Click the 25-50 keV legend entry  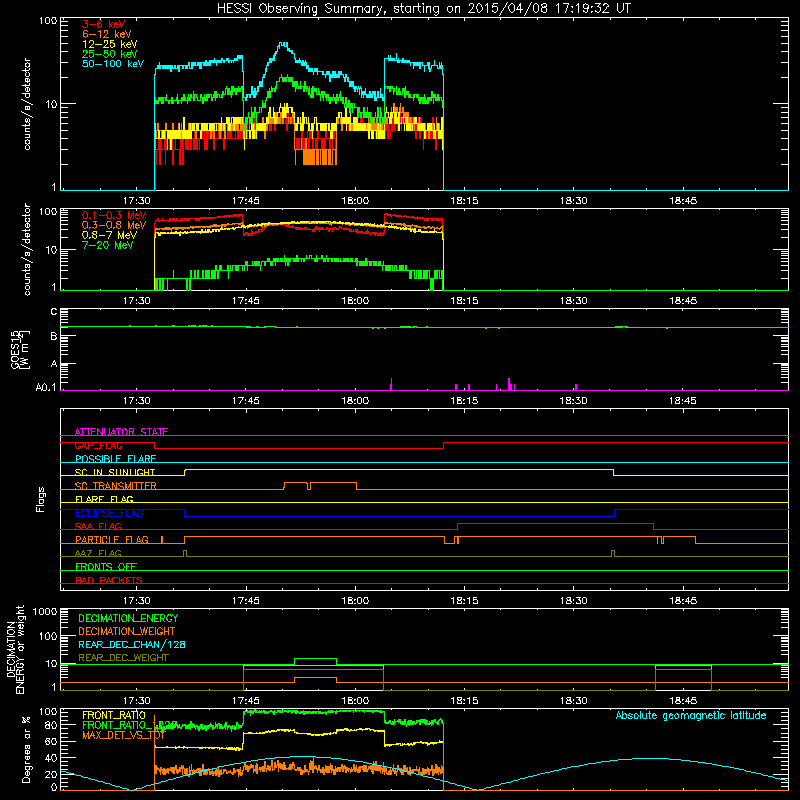(x=109, y=54)
